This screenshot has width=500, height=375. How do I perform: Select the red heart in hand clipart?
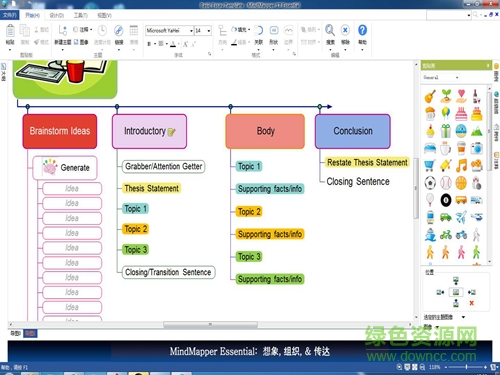[x=461, y=96]
